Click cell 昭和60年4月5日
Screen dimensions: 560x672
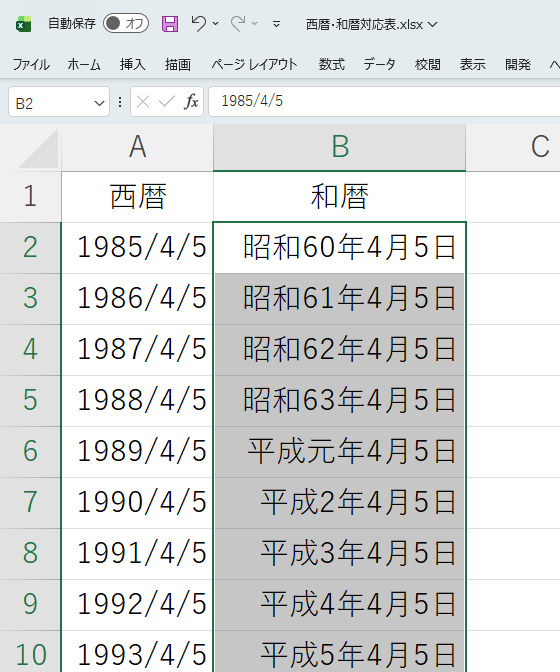(339, 248)
